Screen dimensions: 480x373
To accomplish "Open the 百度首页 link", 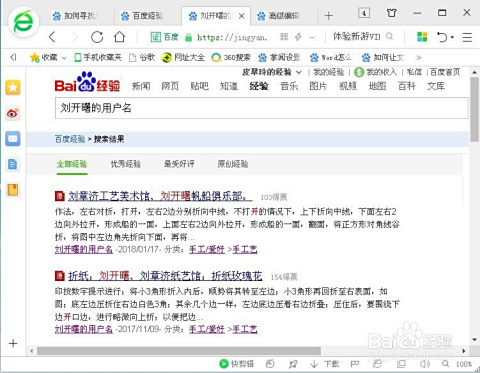I will pos(445,72).
